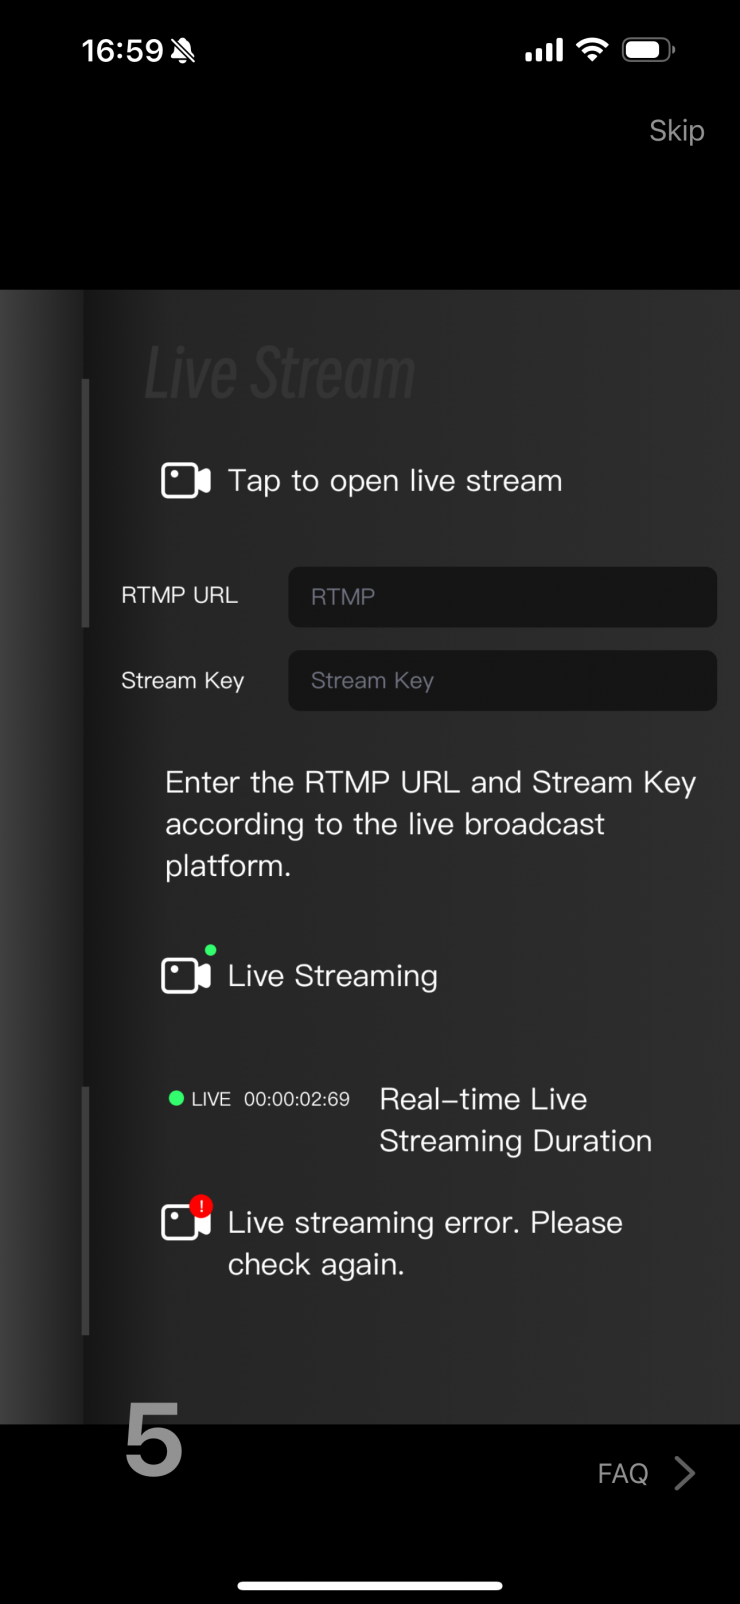Tap the battery status icon
Viewport: 740px width, 1604px height.
(x=648, y=50)
